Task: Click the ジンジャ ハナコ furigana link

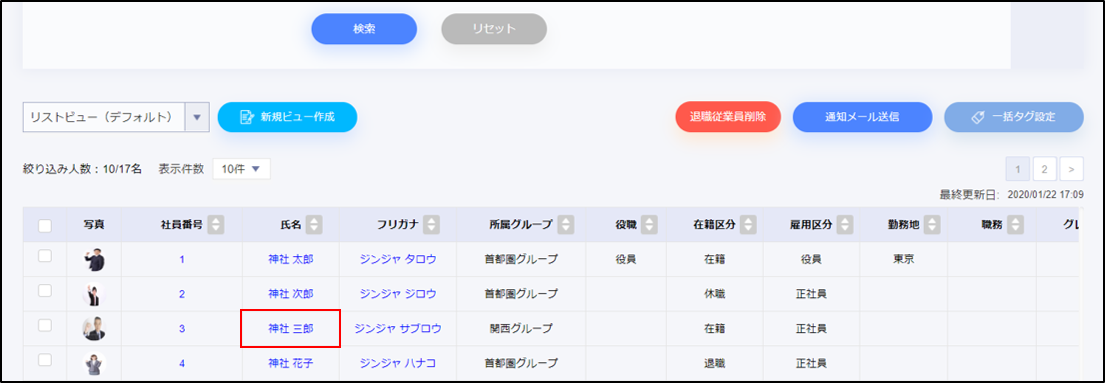Action: click(x=397, y=363)
